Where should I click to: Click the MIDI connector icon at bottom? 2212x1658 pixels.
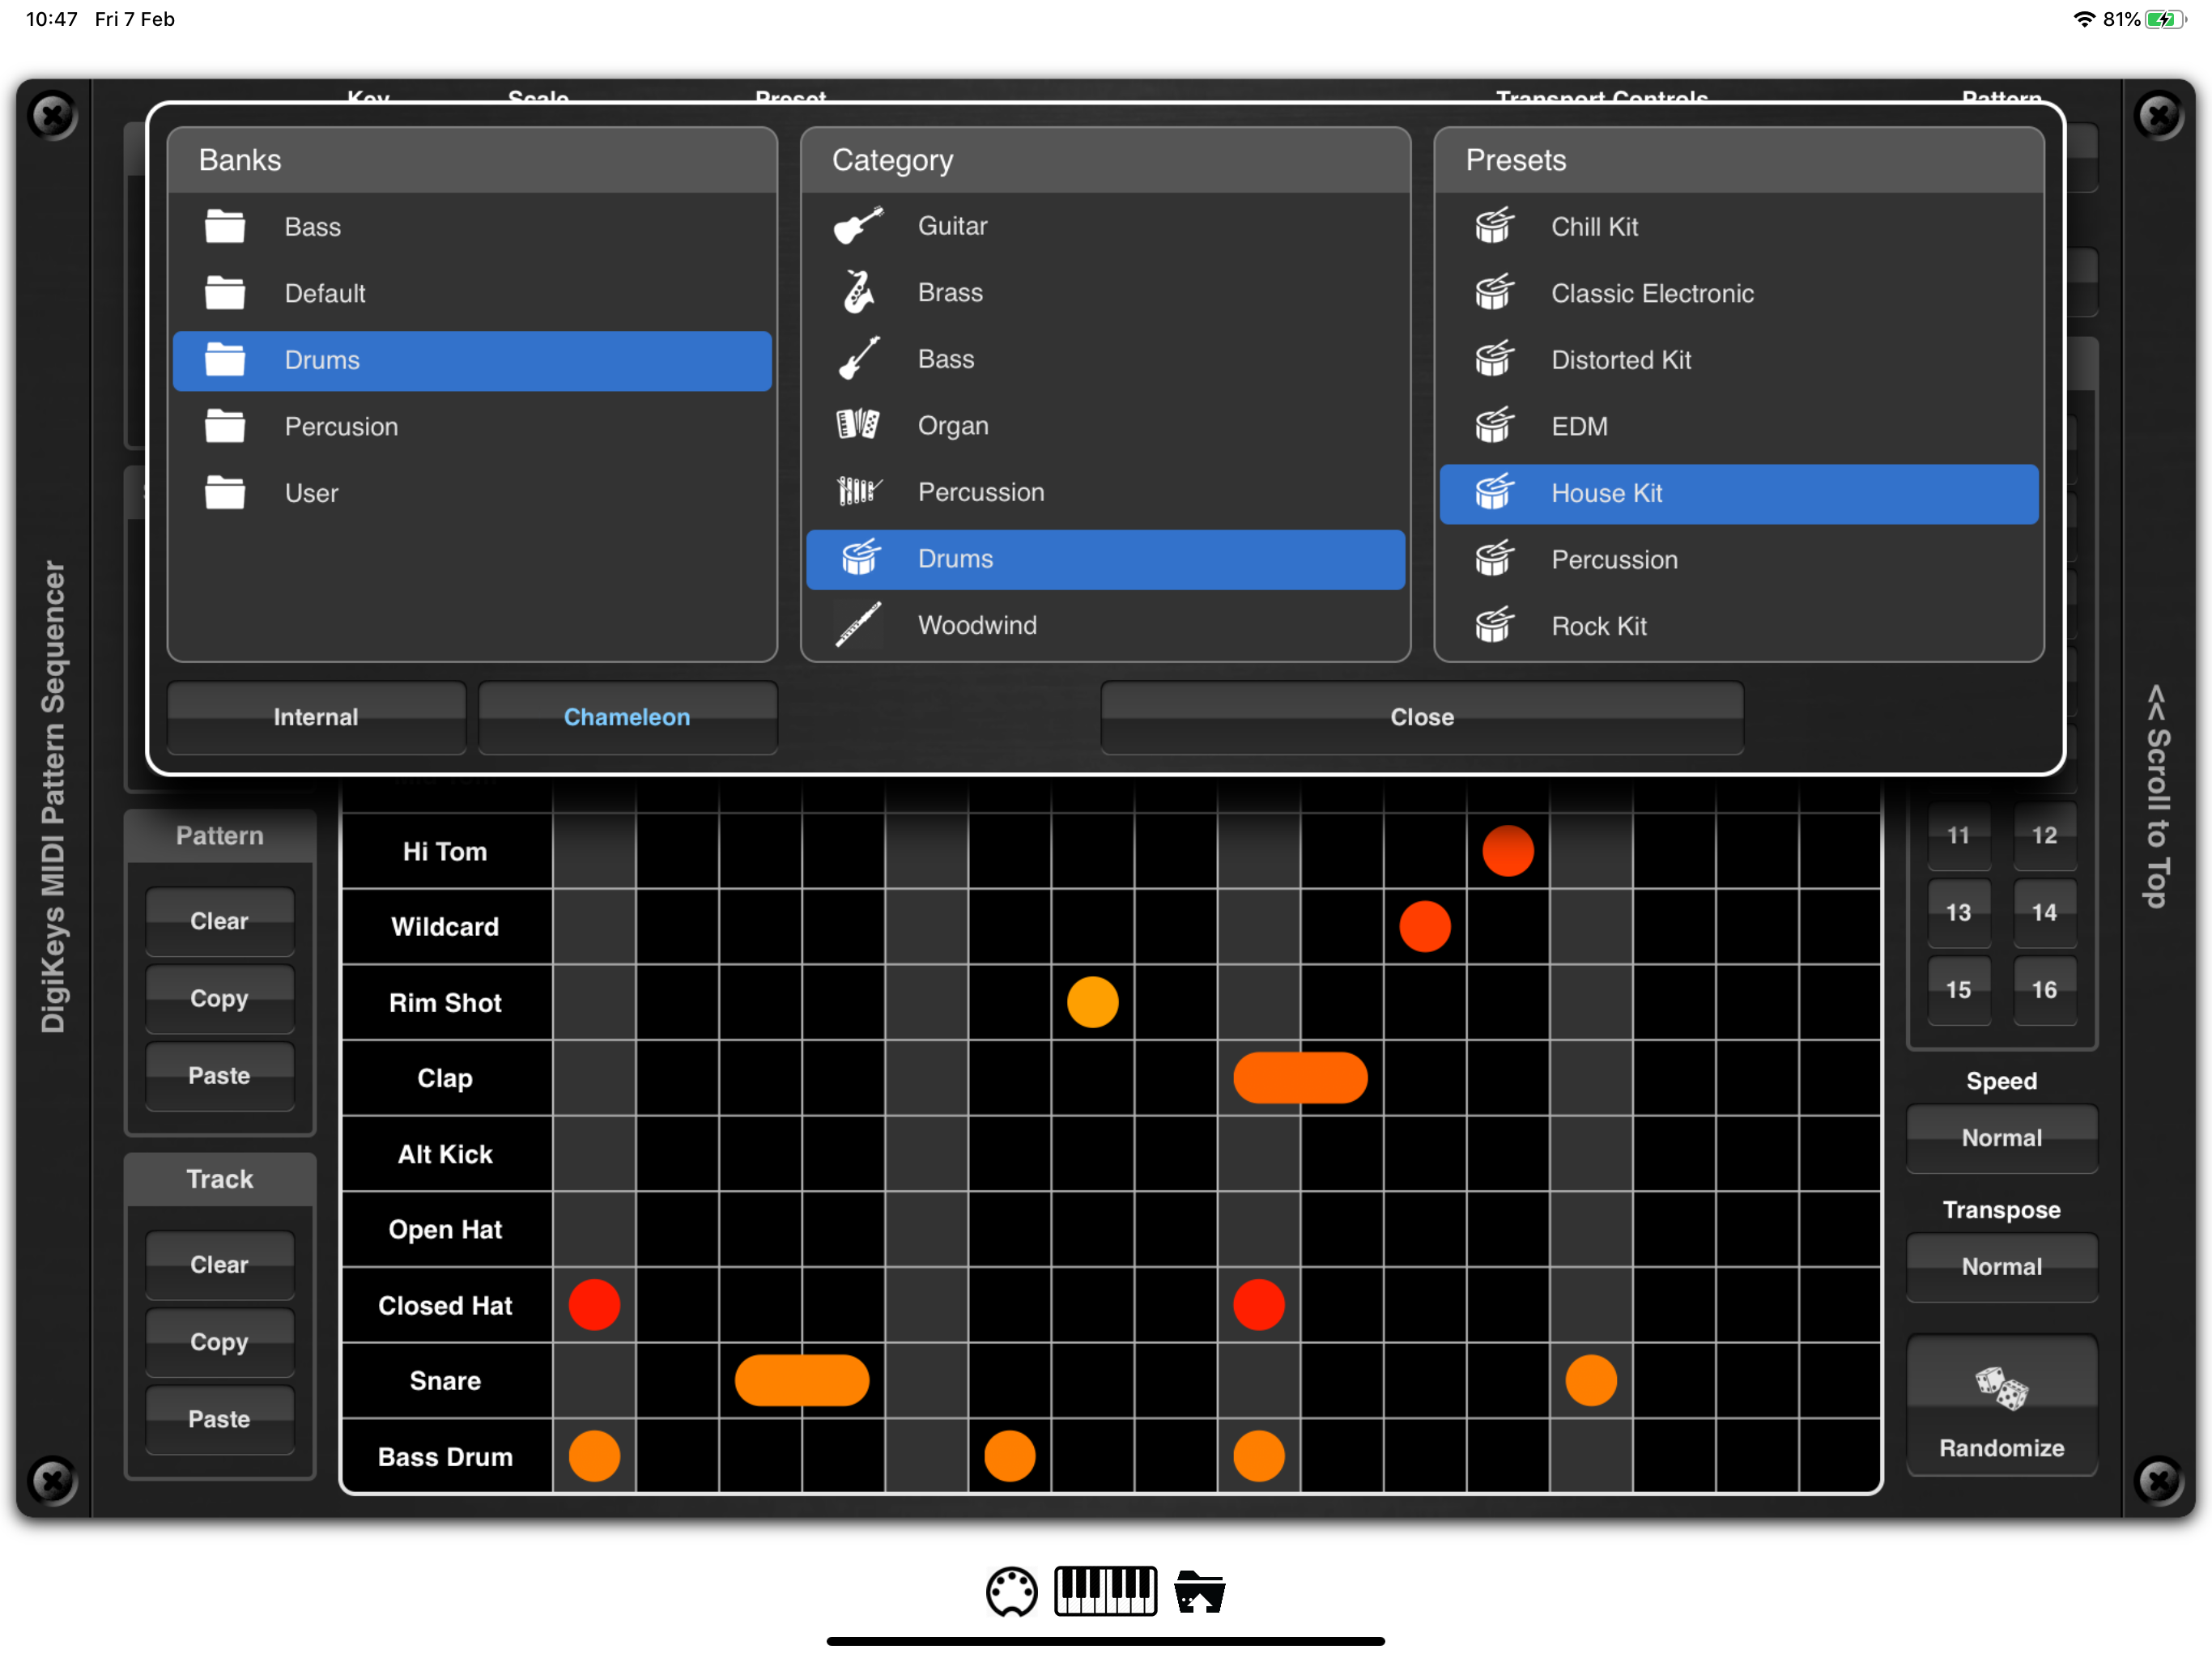[x=1011, y=1591]
